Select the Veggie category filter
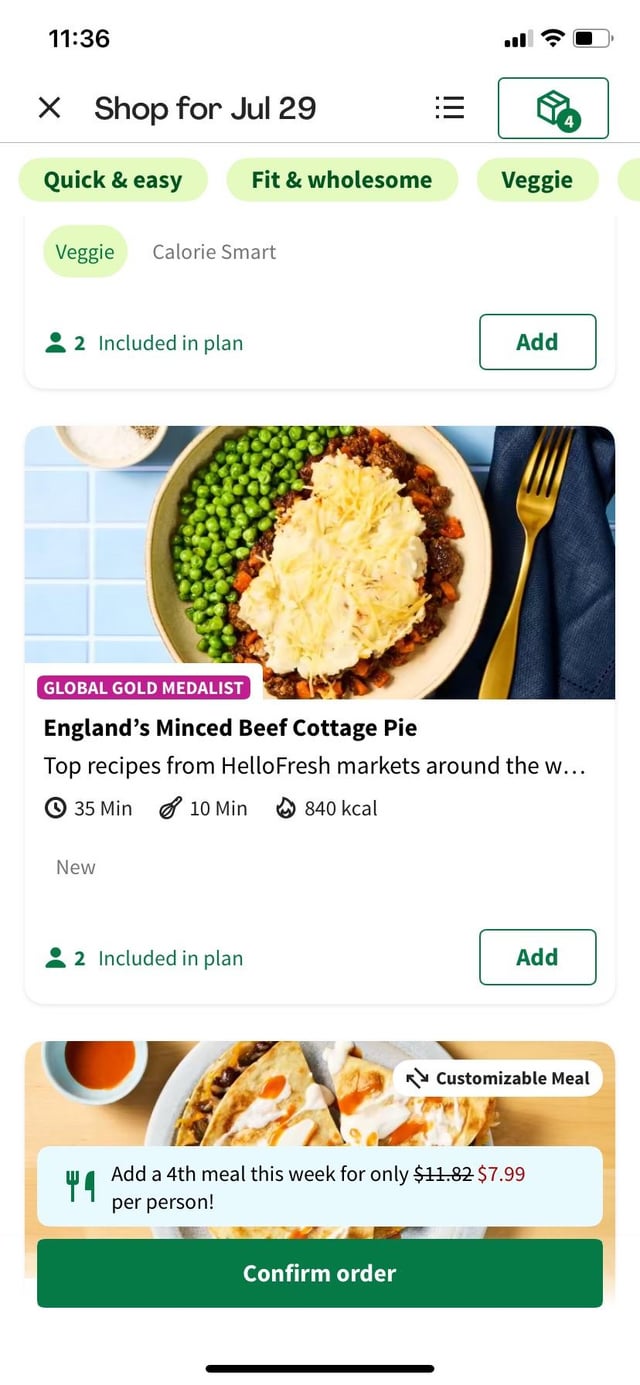The image size is (640, 1385). [537, 180]
